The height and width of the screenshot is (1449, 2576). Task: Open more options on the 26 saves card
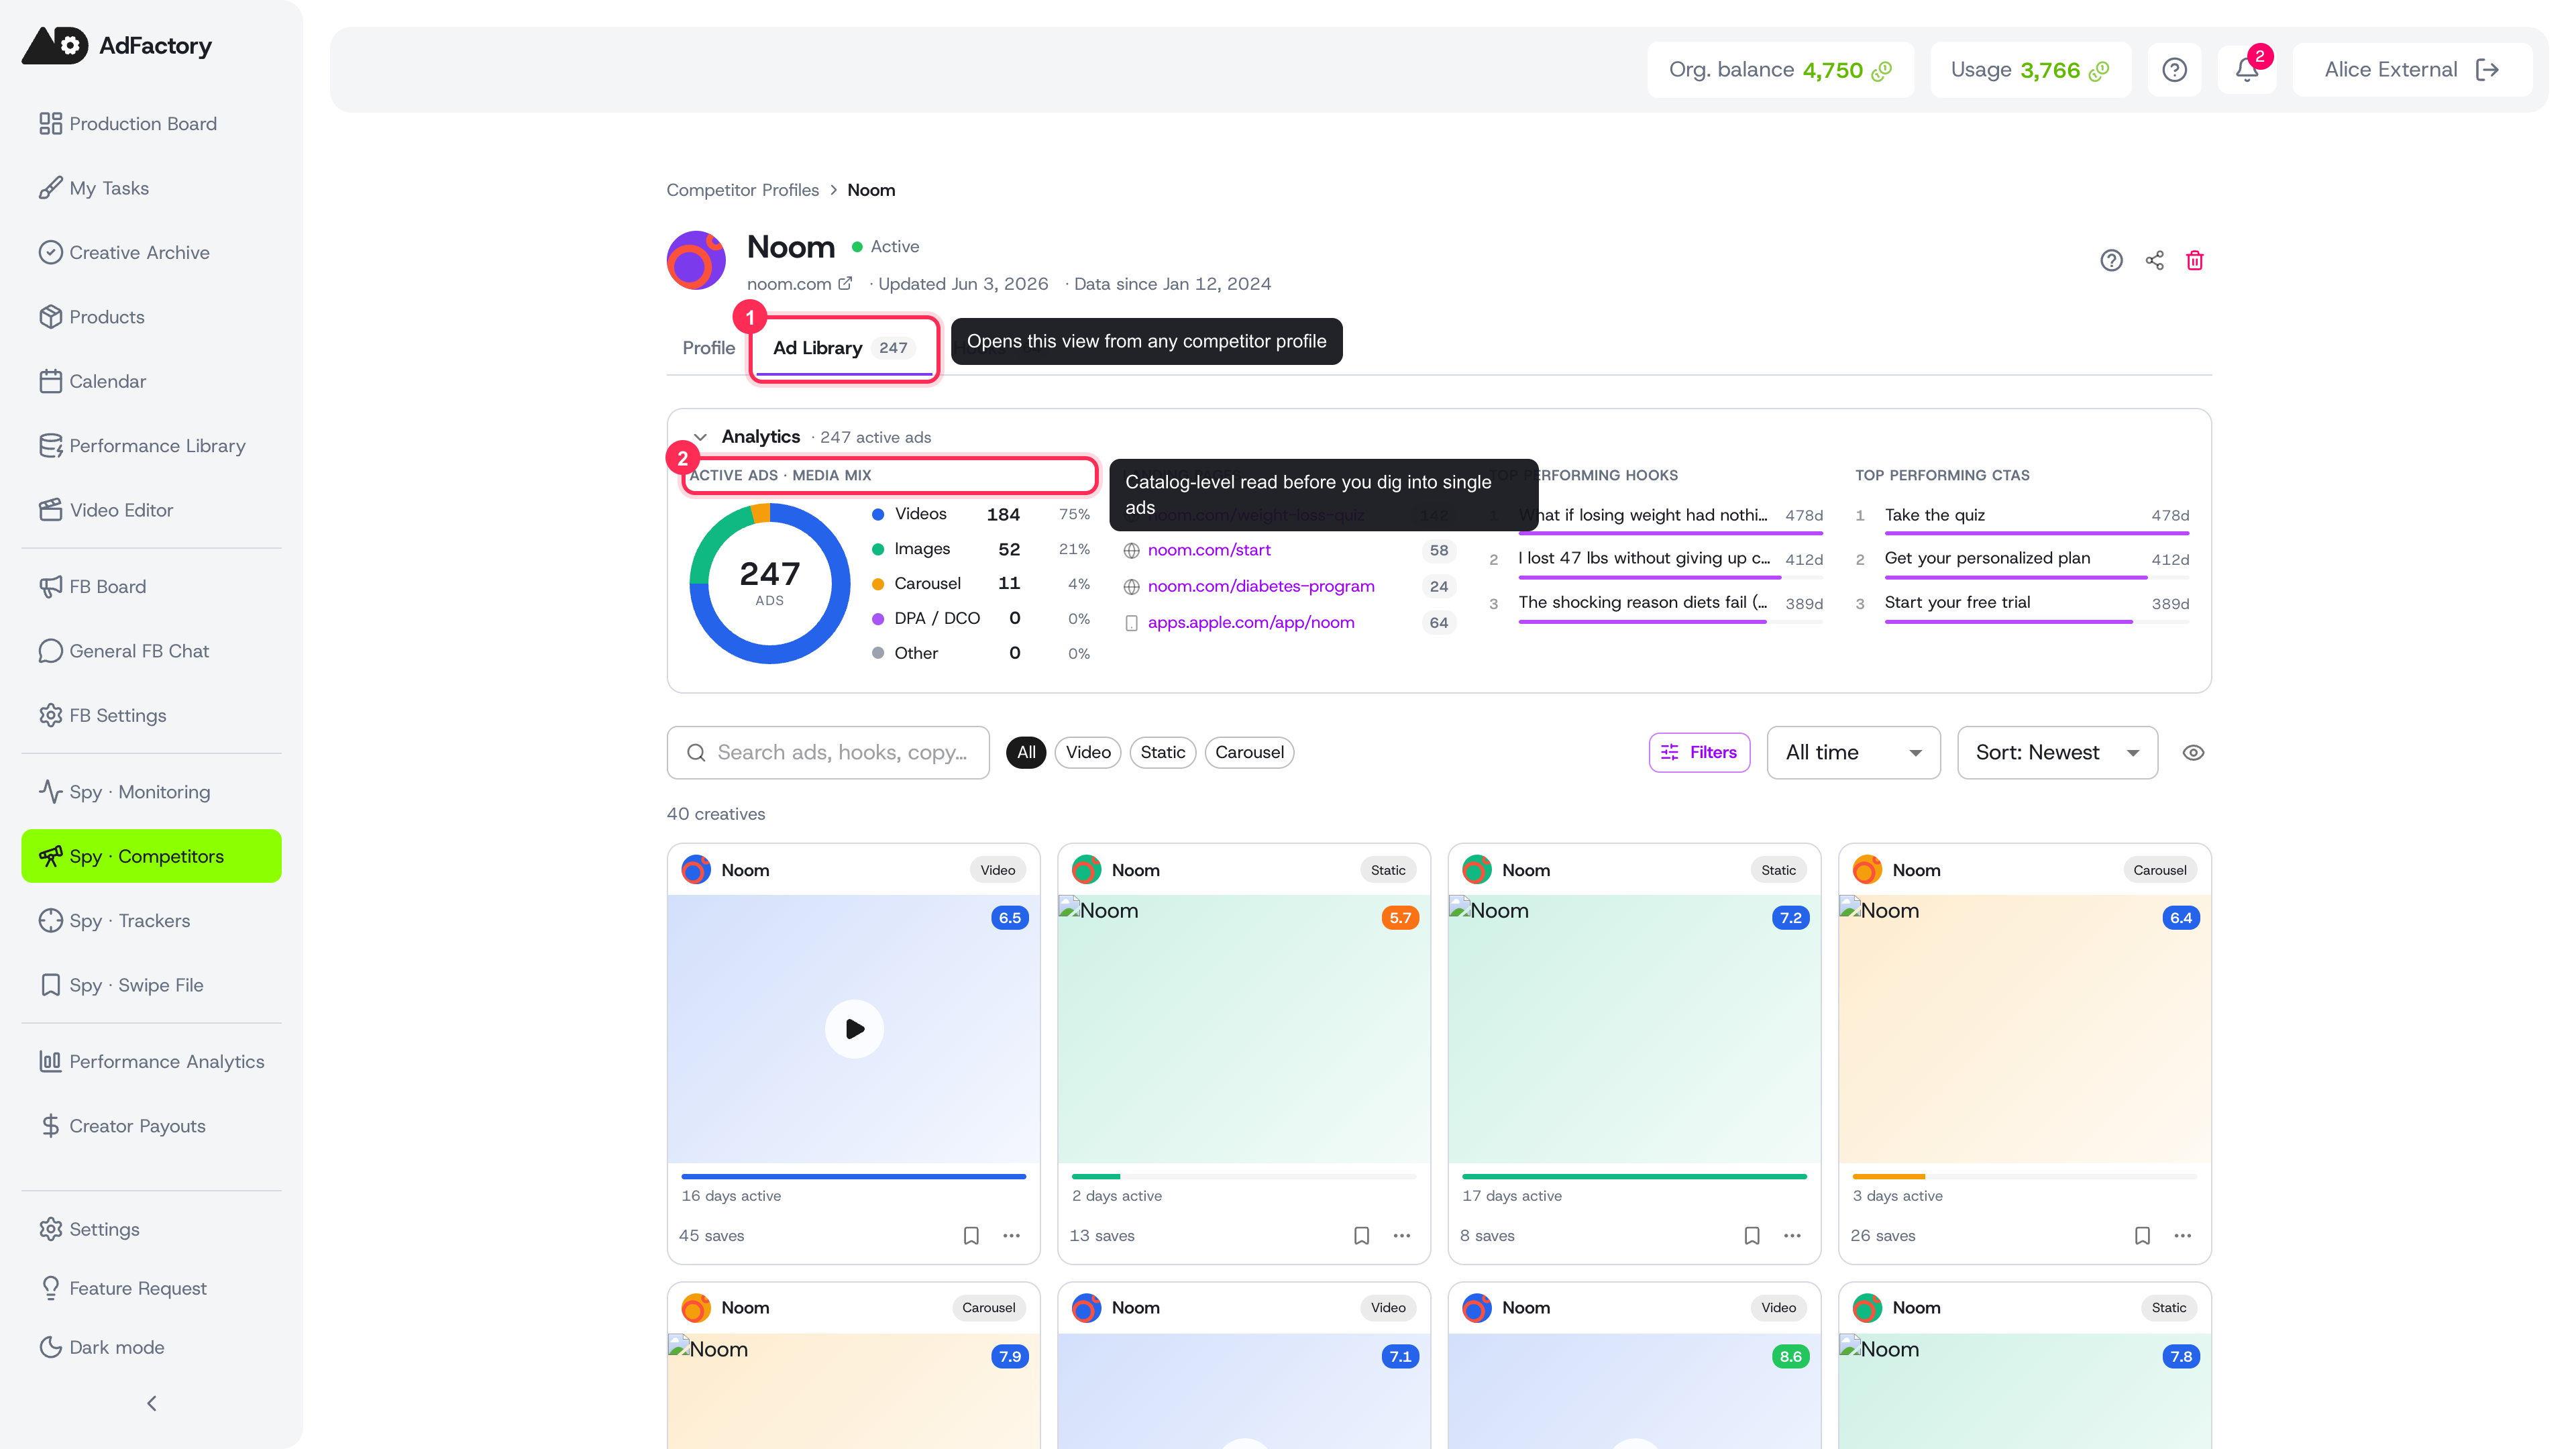click(2183, 1236)
